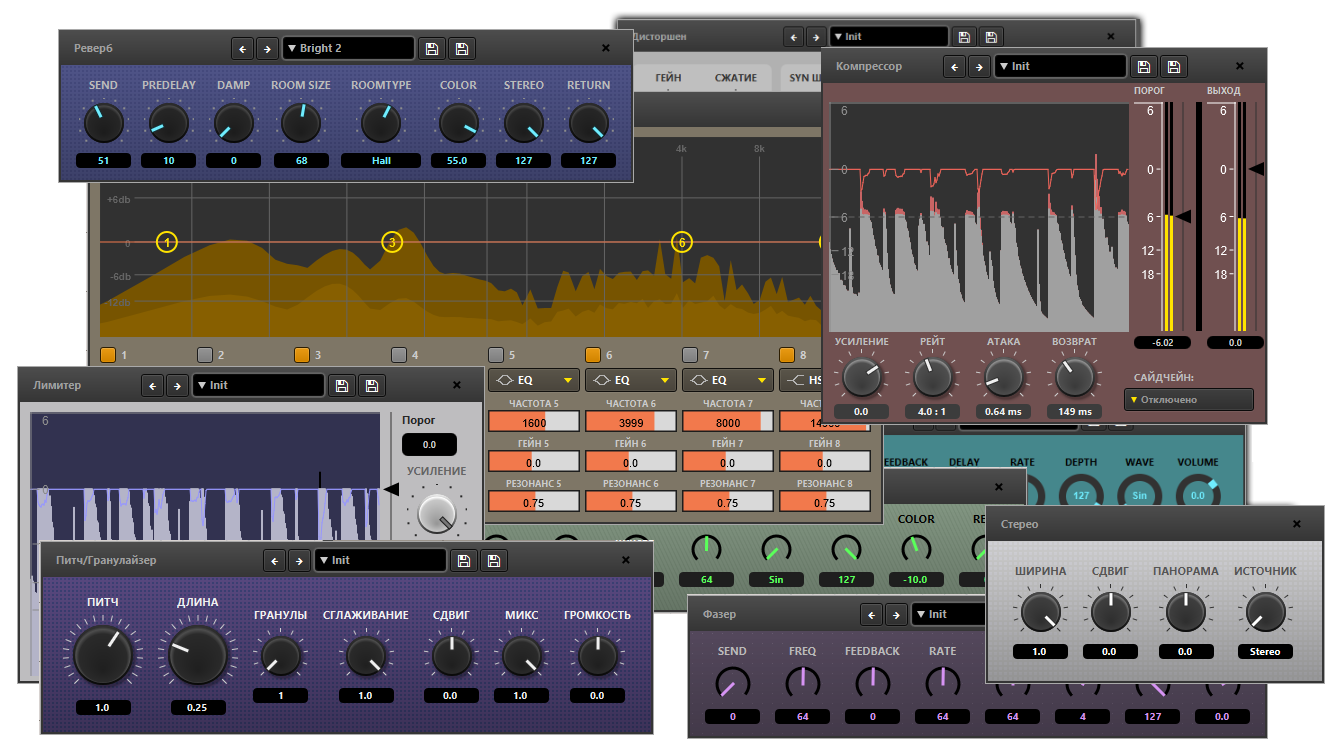Switch to the ГЕЙН tab in Дисторшен

tap(669, 77)
